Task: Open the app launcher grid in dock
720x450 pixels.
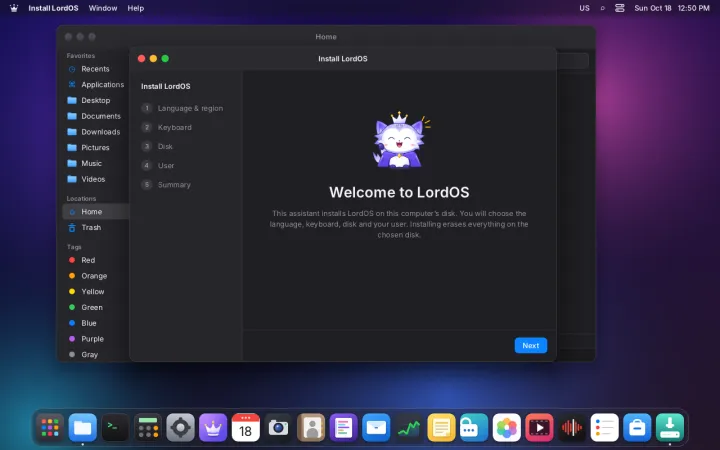Action: tap(50, 428)
